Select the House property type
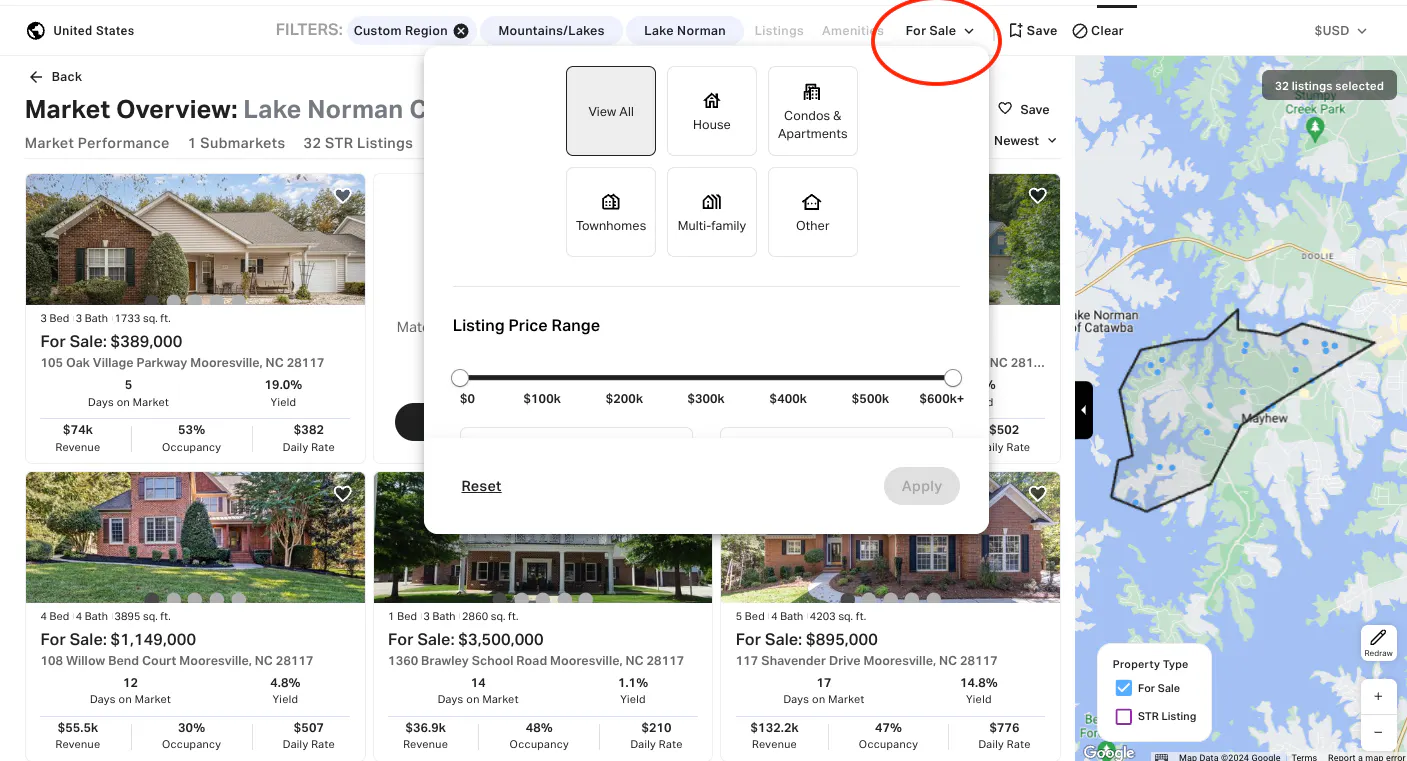 tap(712, 111)
